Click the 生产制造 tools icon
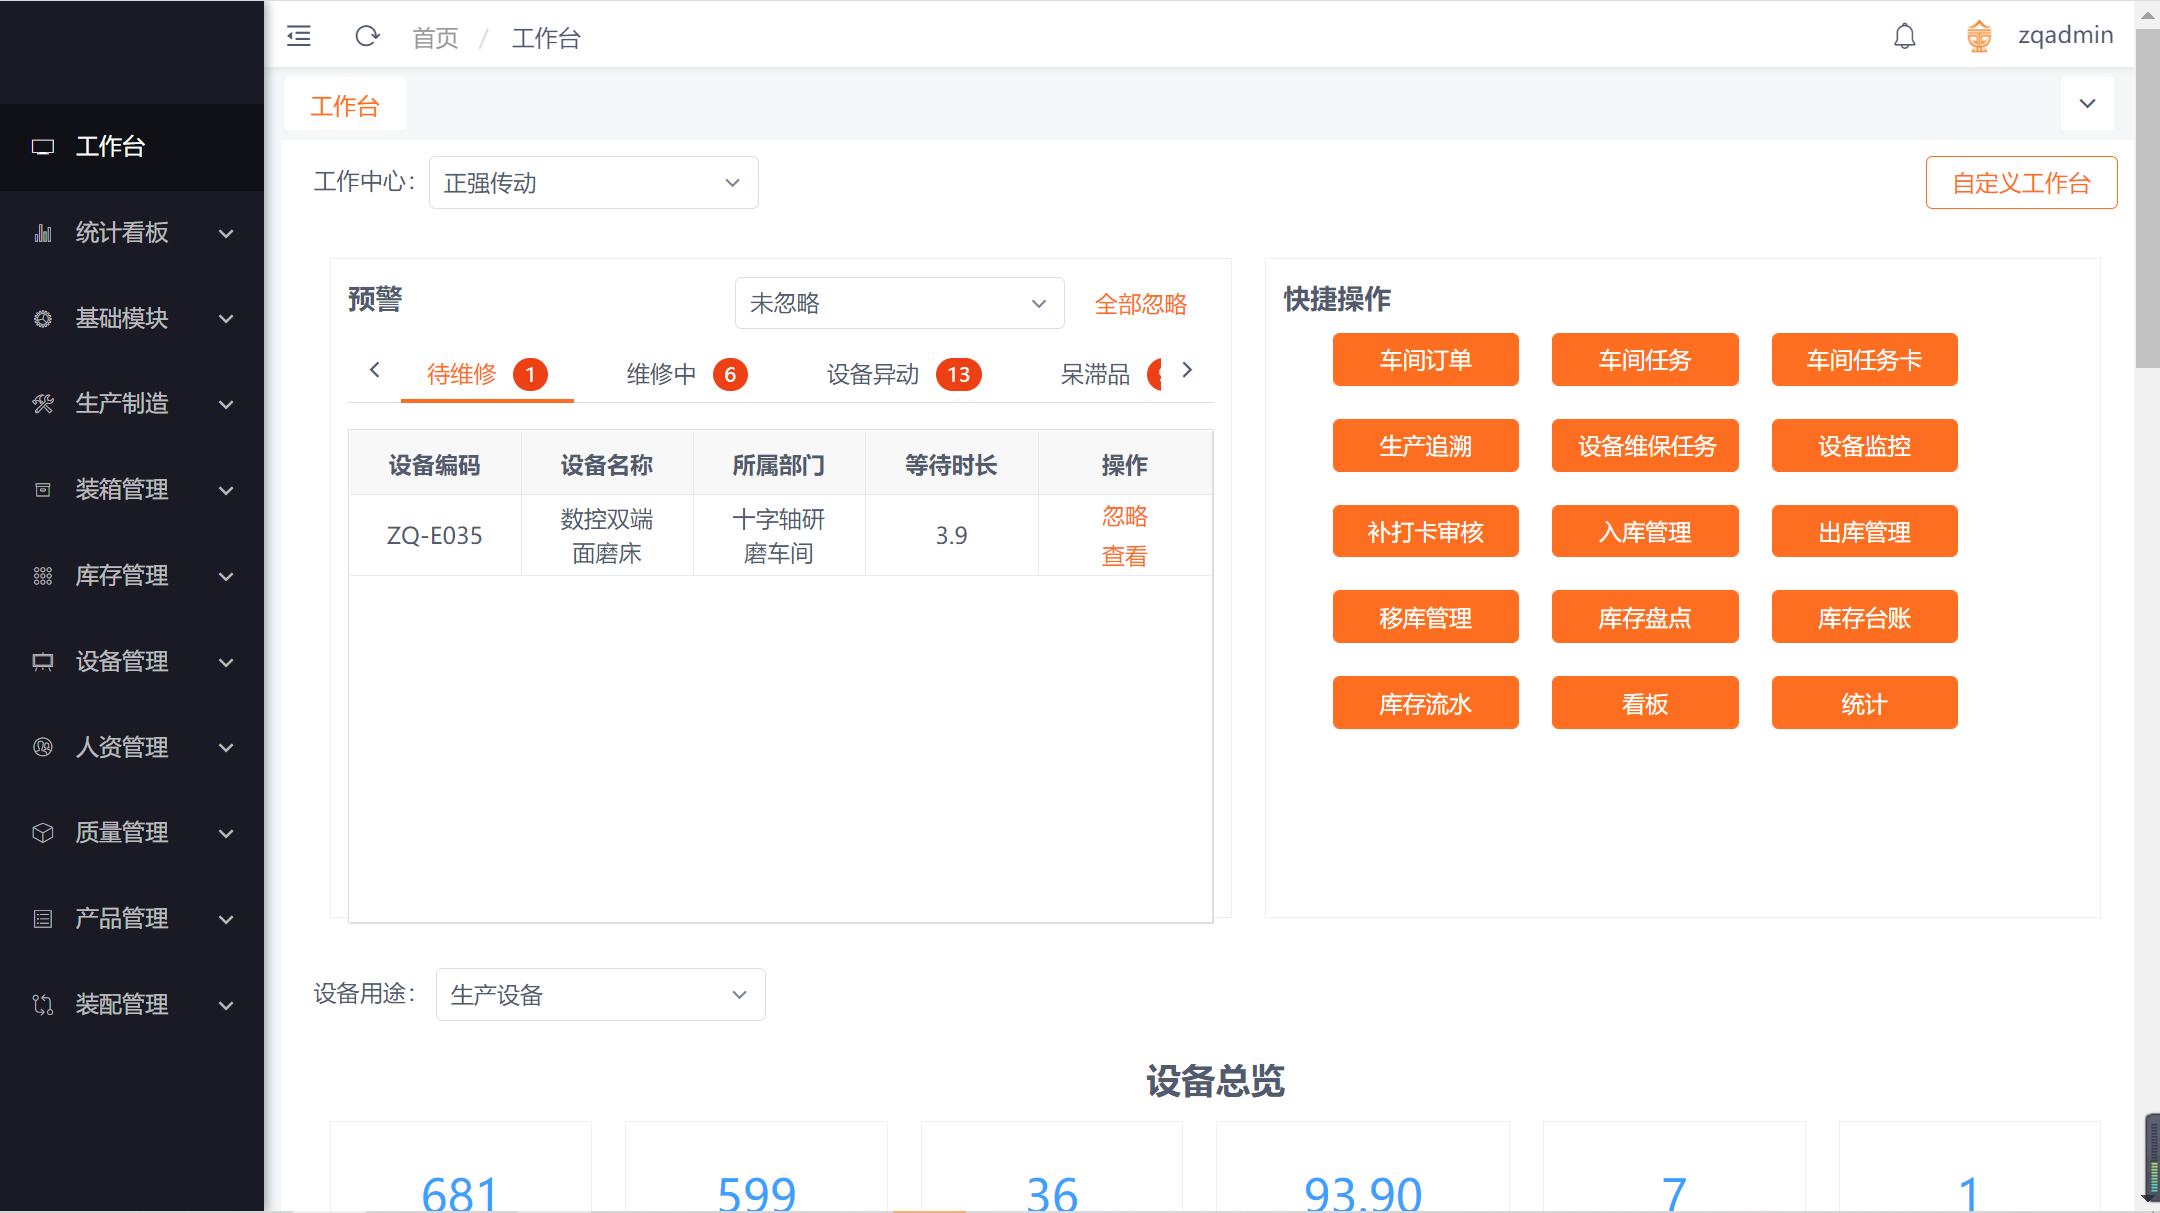Viewport: 2160px width, 1213px height. pos(43,404)
